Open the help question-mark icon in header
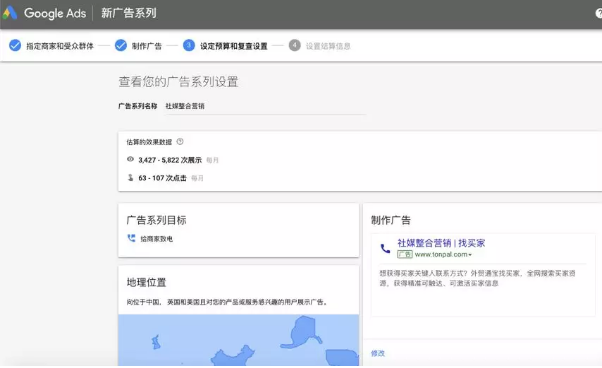This screenshot has width=602, height=368. pyautogui.click(x=599, y=13)
